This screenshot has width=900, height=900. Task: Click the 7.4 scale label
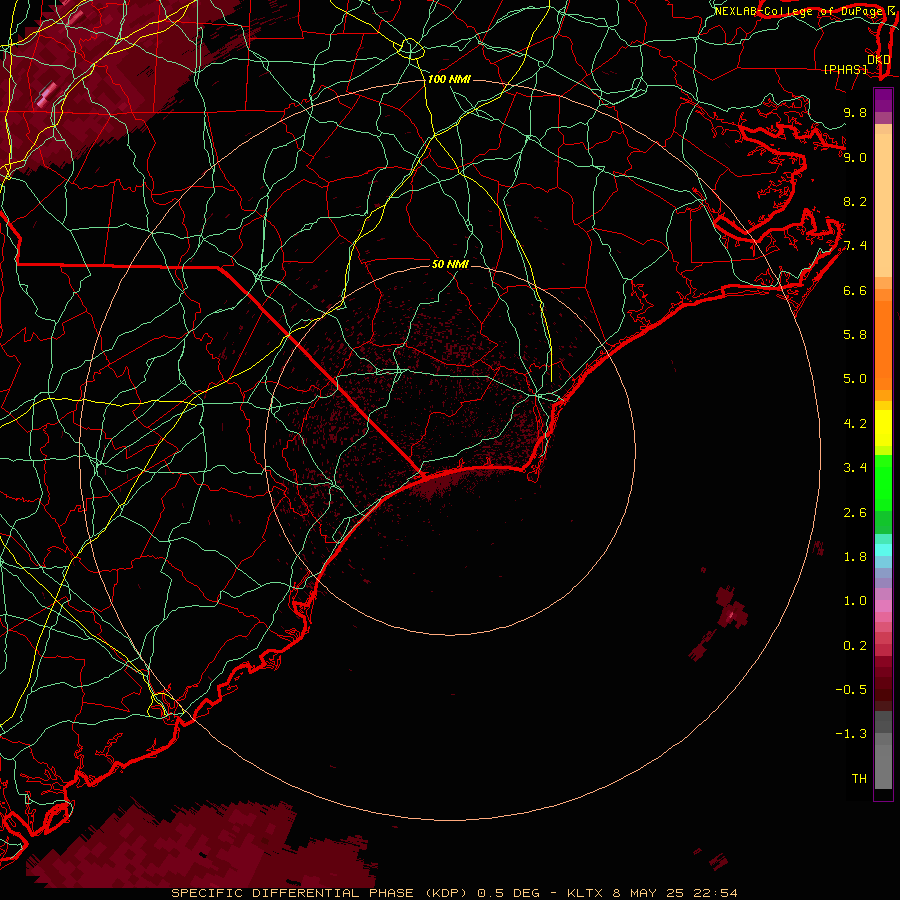coord(855,246)
